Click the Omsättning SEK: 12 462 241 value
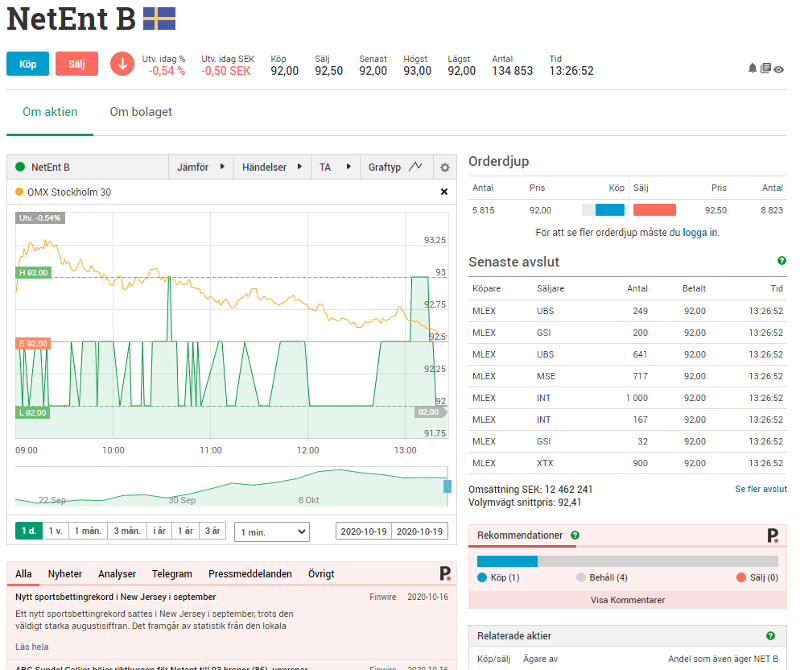800x670 pixels. coord(531,489)
